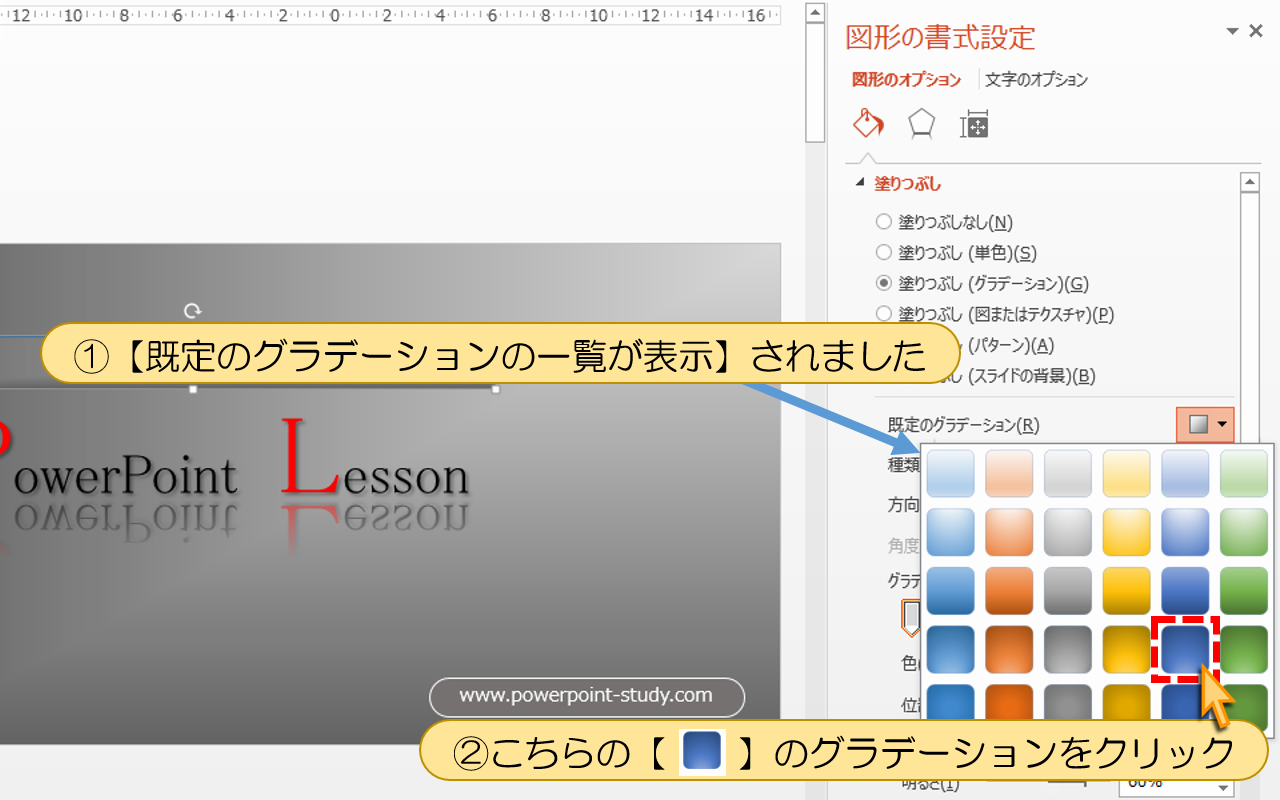Viewport: 1280px width, 800px height.
Task: Pick fourth-row orange radial gradient swatch
Action: [x=1009, y=650]
